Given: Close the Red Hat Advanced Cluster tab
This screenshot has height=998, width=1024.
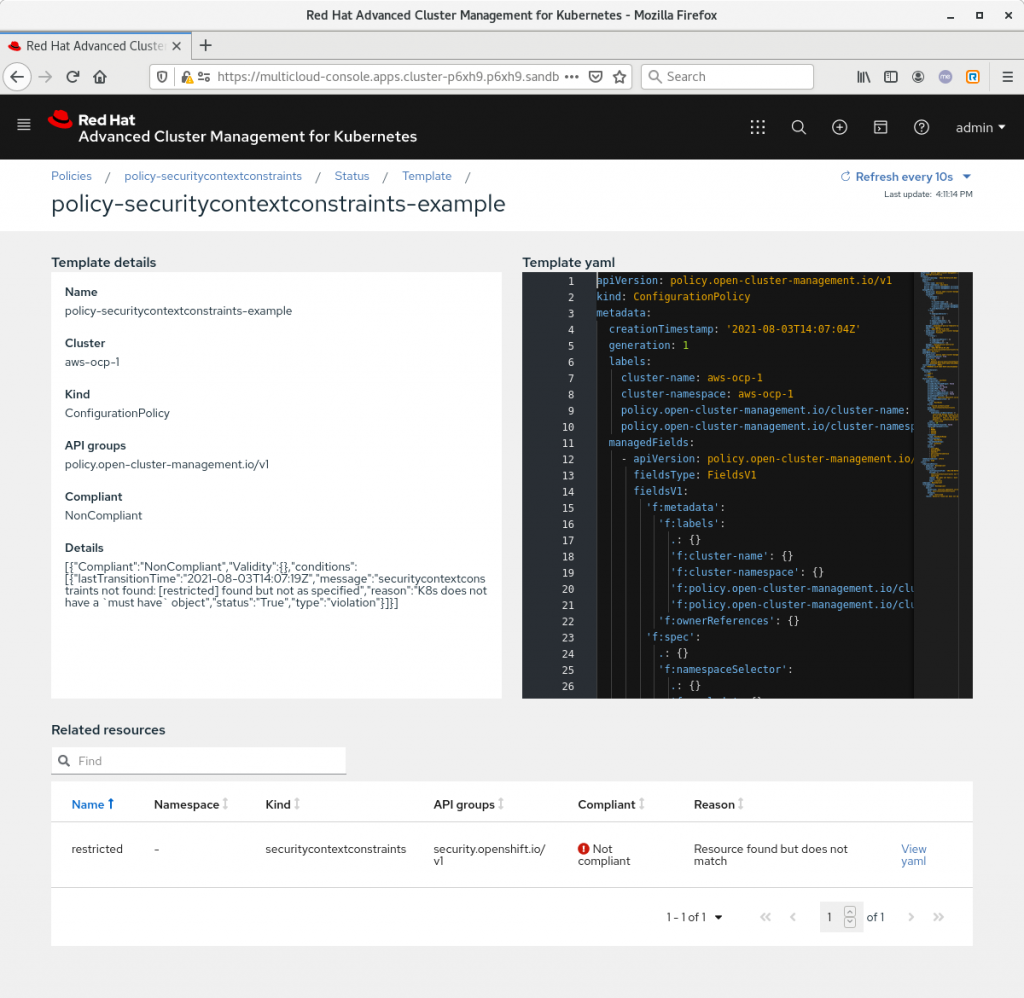Looking at the screenshot, I should [x=176, y=46].
